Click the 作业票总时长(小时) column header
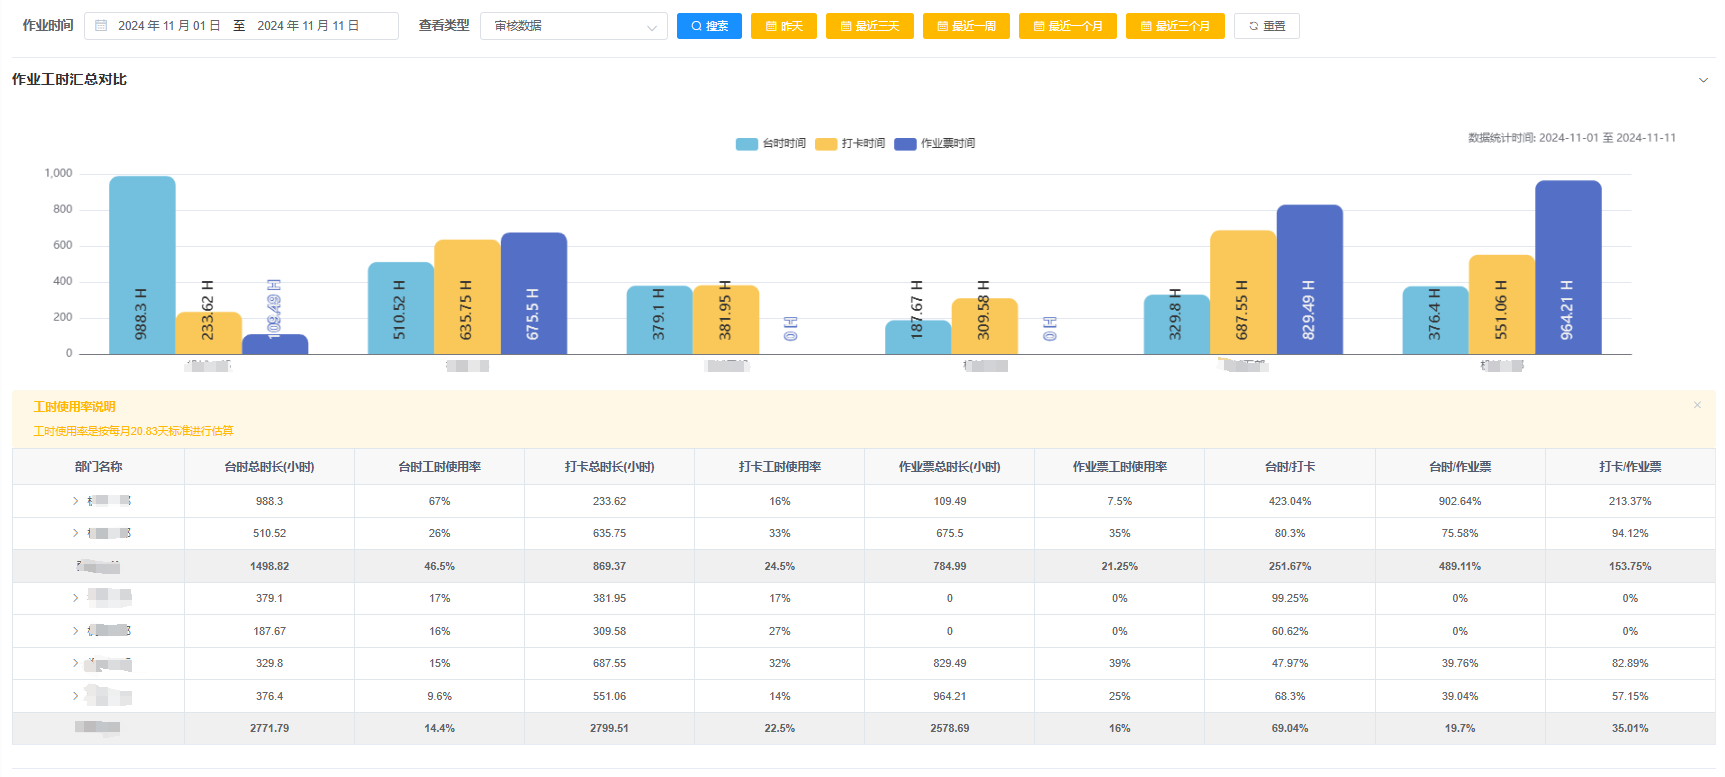 (949, 467)
